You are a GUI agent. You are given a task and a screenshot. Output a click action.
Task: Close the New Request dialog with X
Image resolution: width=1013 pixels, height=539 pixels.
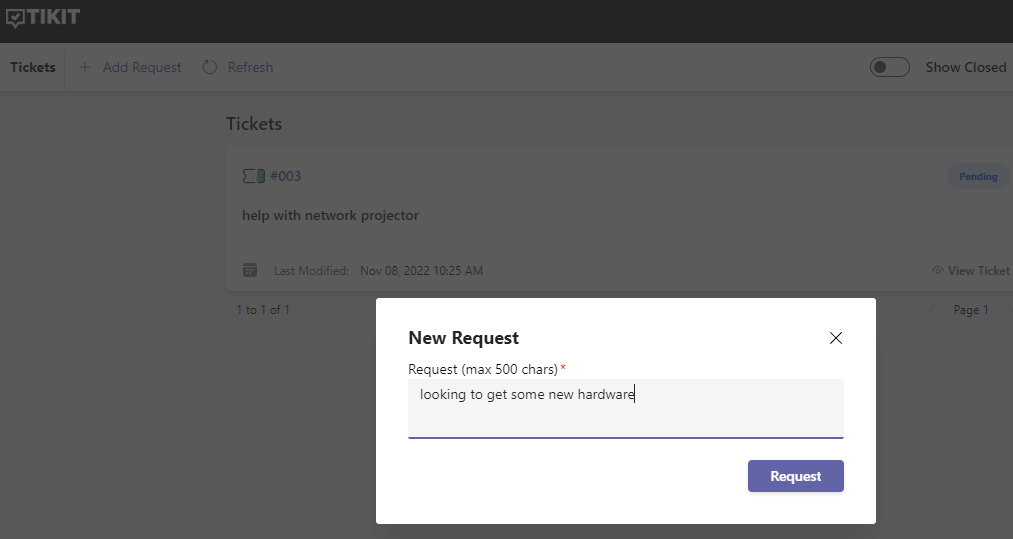tap(835, 338)
